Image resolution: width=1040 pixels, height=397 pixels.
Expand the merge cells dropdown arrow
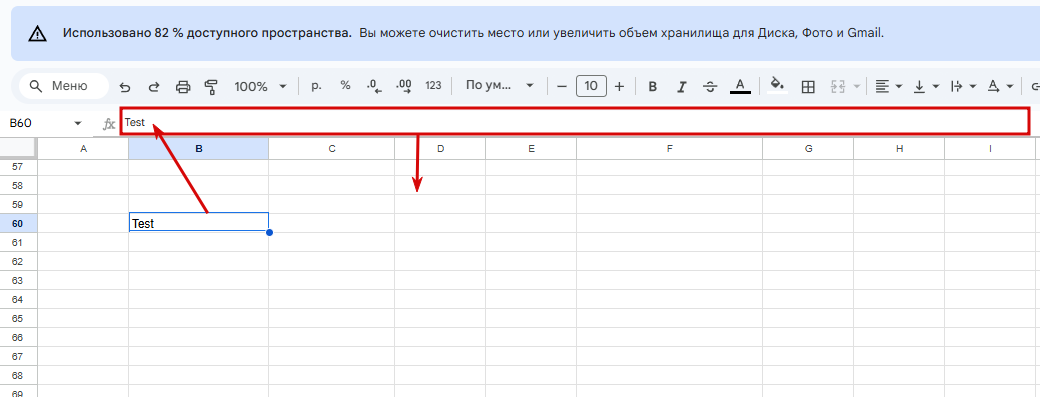point(857,86)
